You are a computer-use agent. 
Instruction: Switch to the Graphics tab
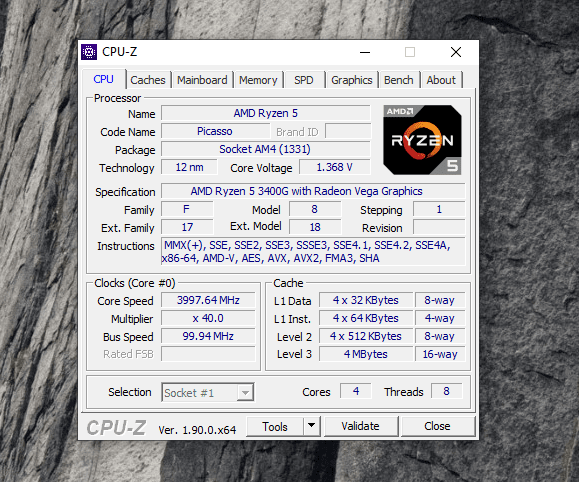click(352, 80)
